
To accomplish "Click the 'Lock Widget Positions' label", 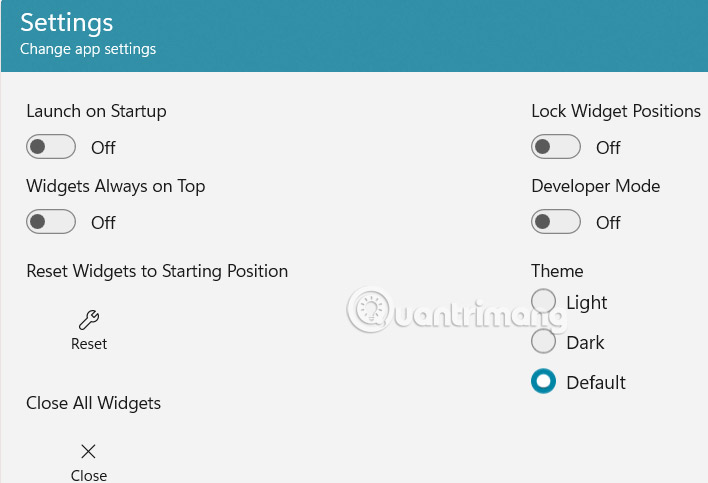I will click(x=616, y=111).
